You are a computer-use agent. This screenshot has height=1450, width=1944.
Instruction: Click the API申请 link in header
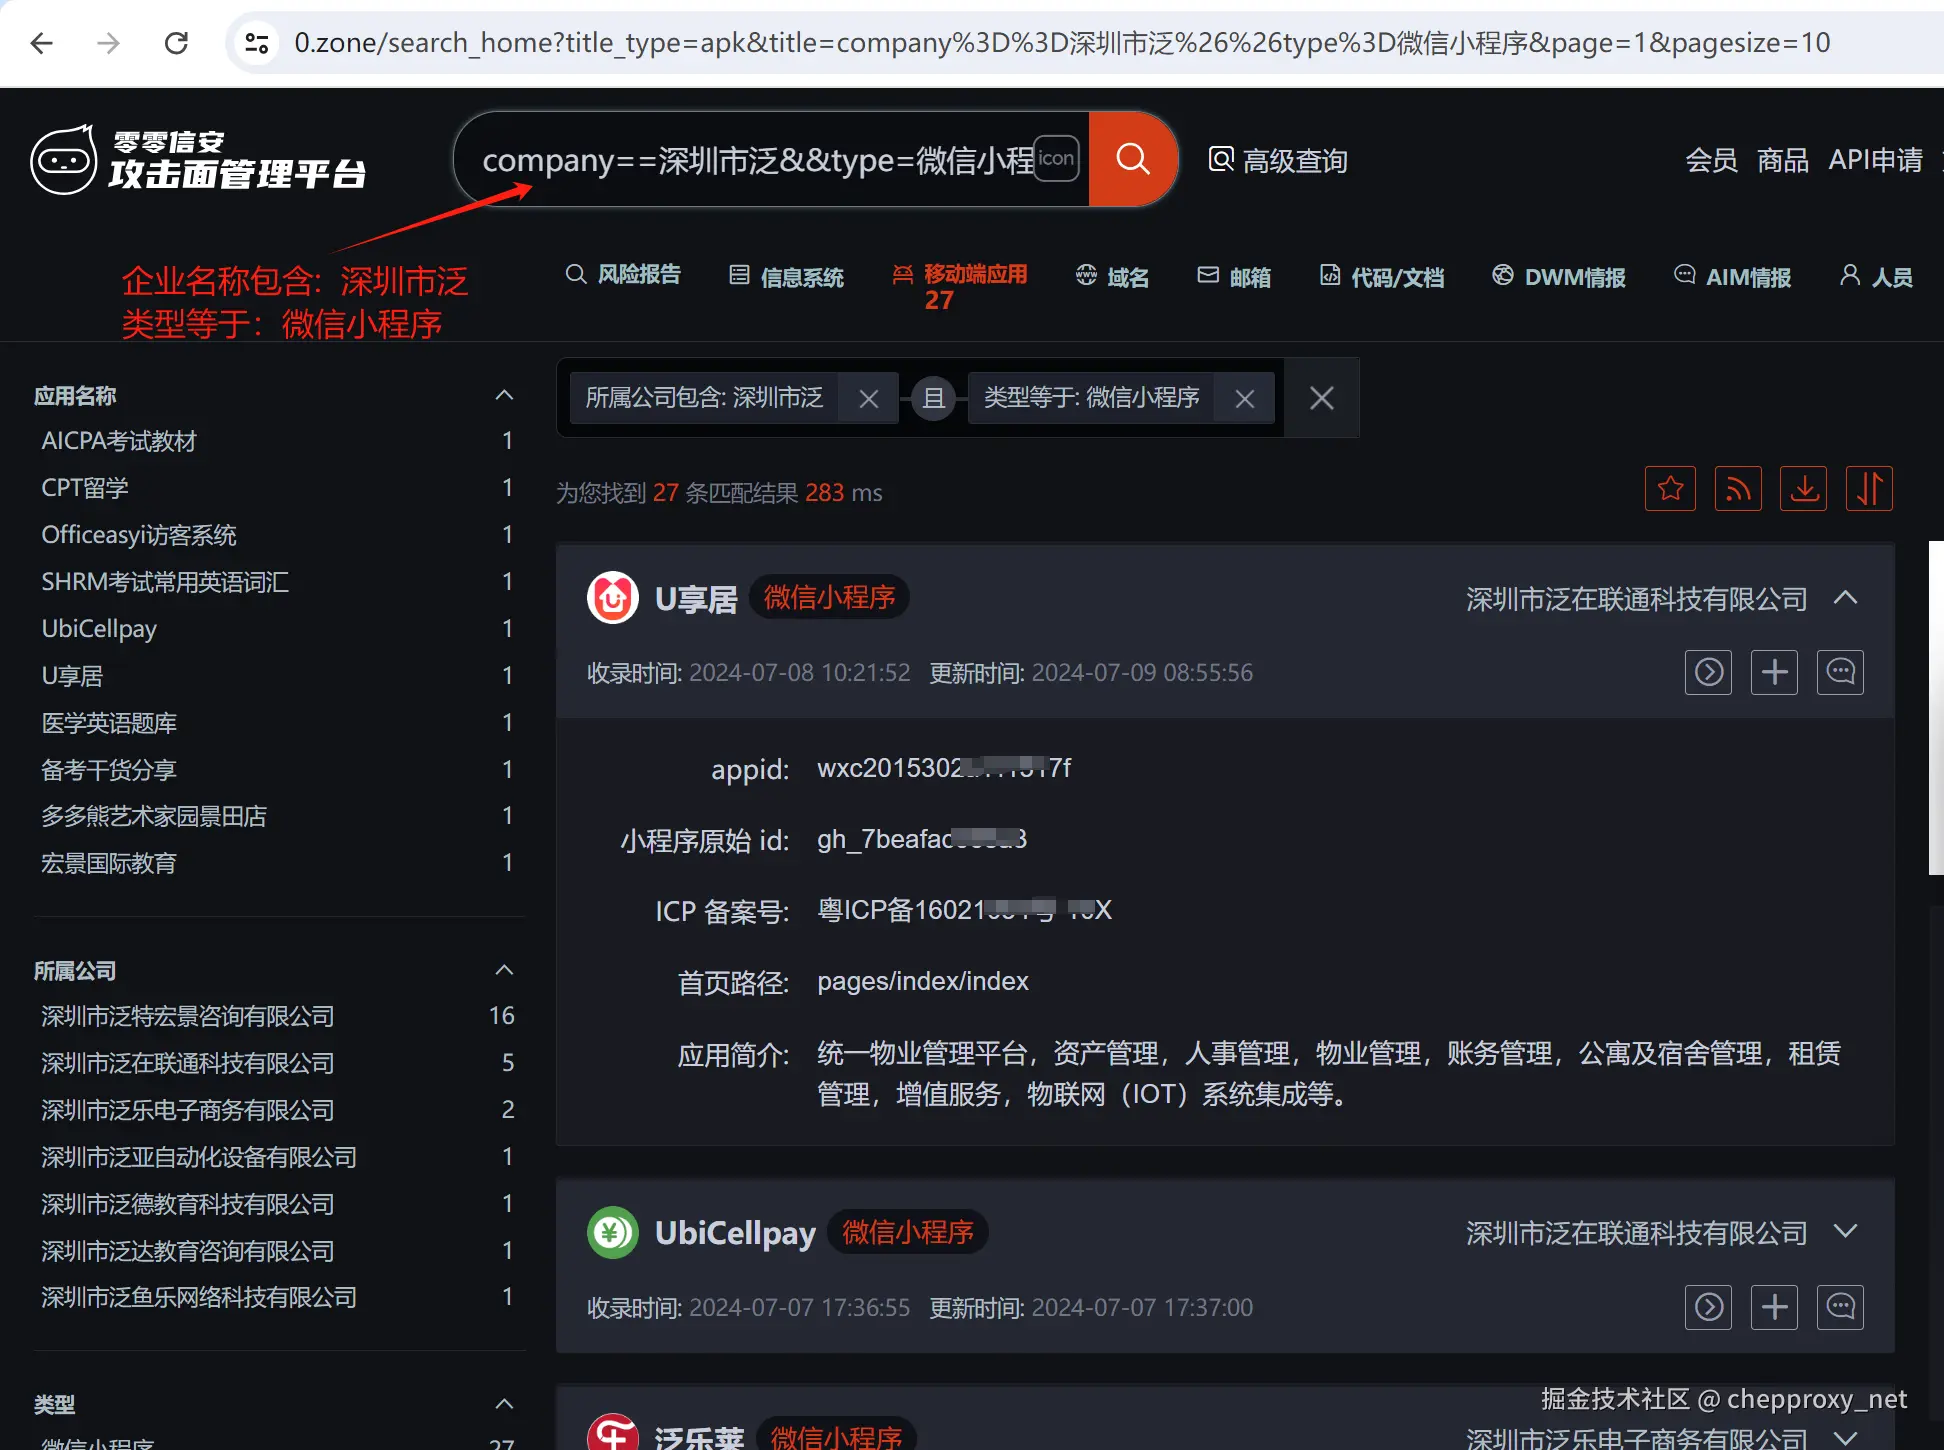pos(1875,160)
